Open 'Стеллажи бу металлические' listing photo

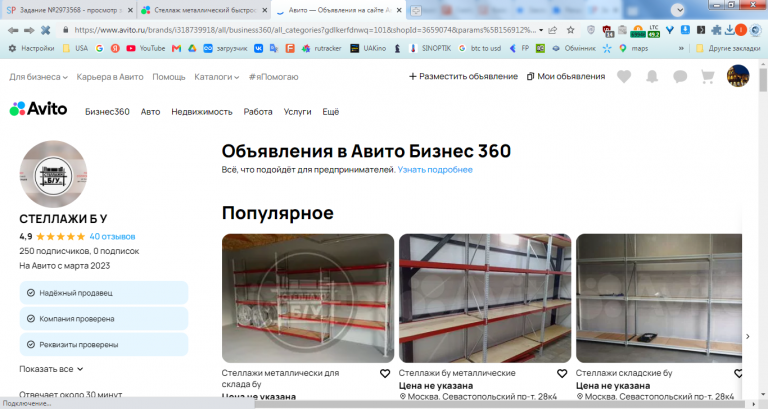point(485,298)
